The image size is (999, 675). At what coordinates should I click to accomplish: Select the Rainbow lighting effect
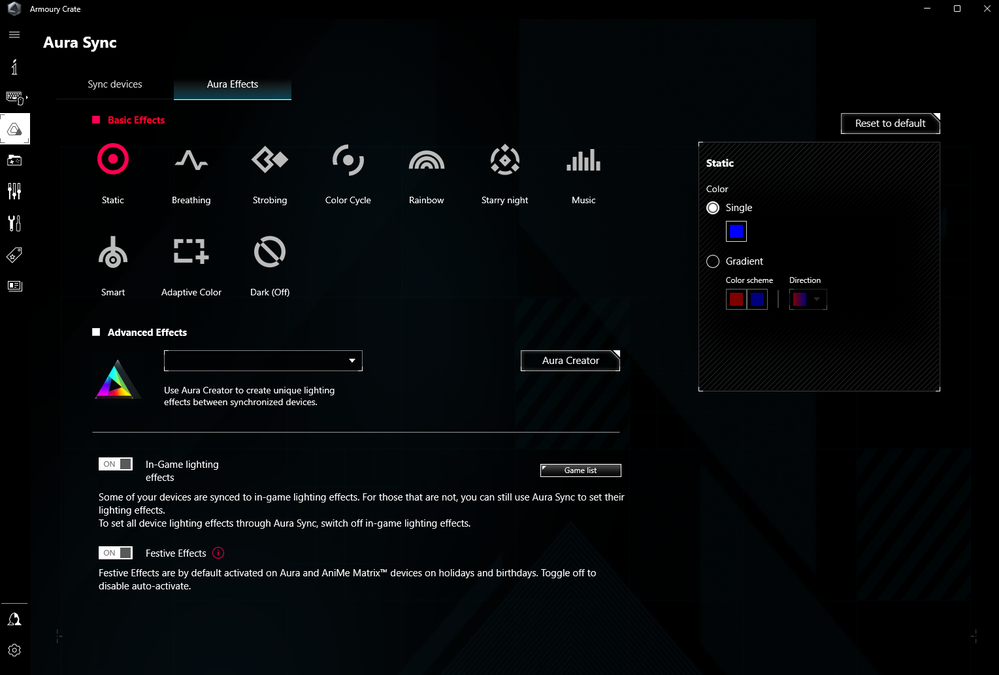426,173
